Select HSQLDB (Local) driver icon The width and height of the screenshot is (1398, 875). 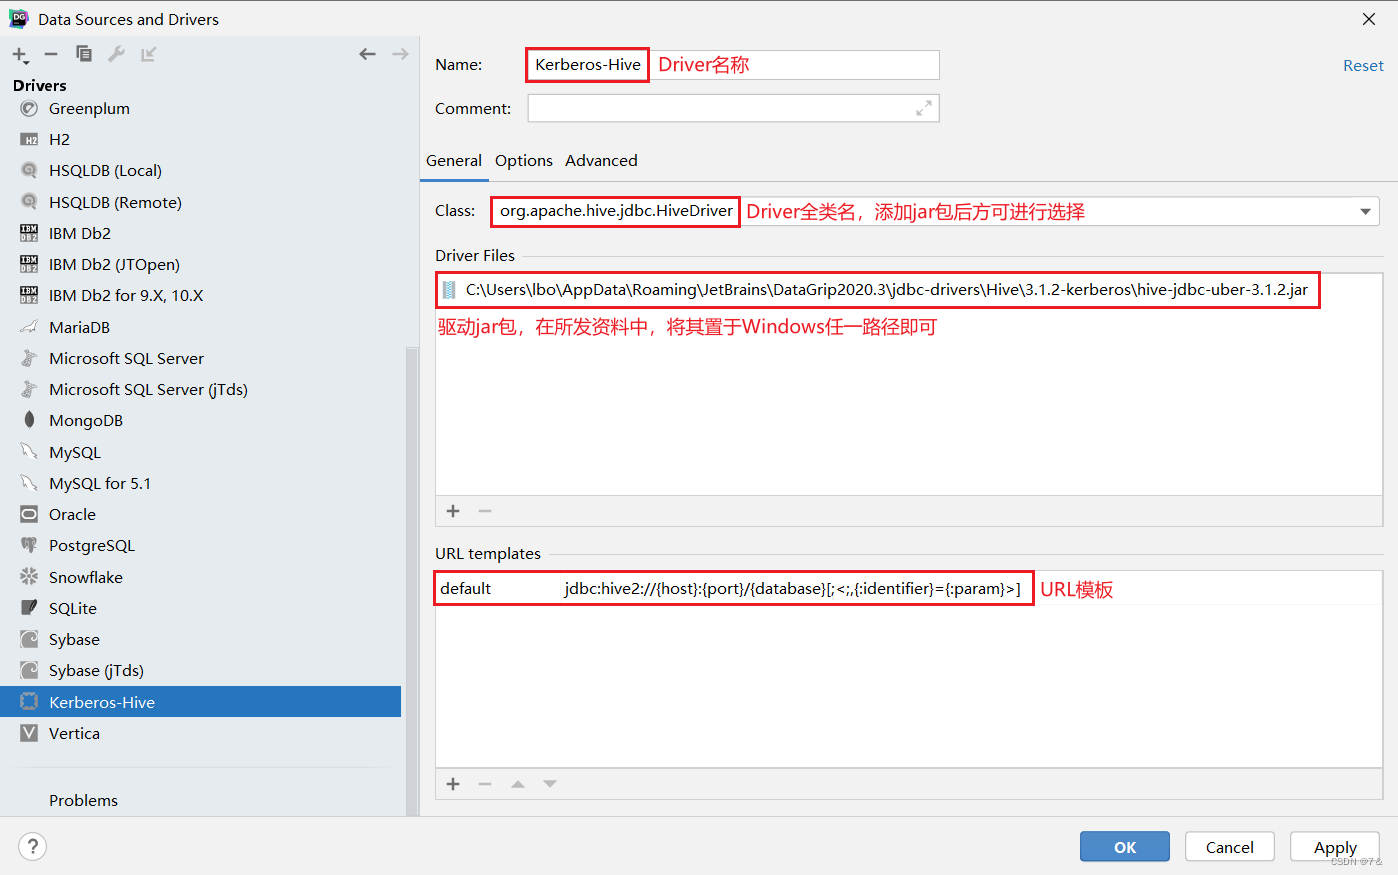(x=29, y=170)
